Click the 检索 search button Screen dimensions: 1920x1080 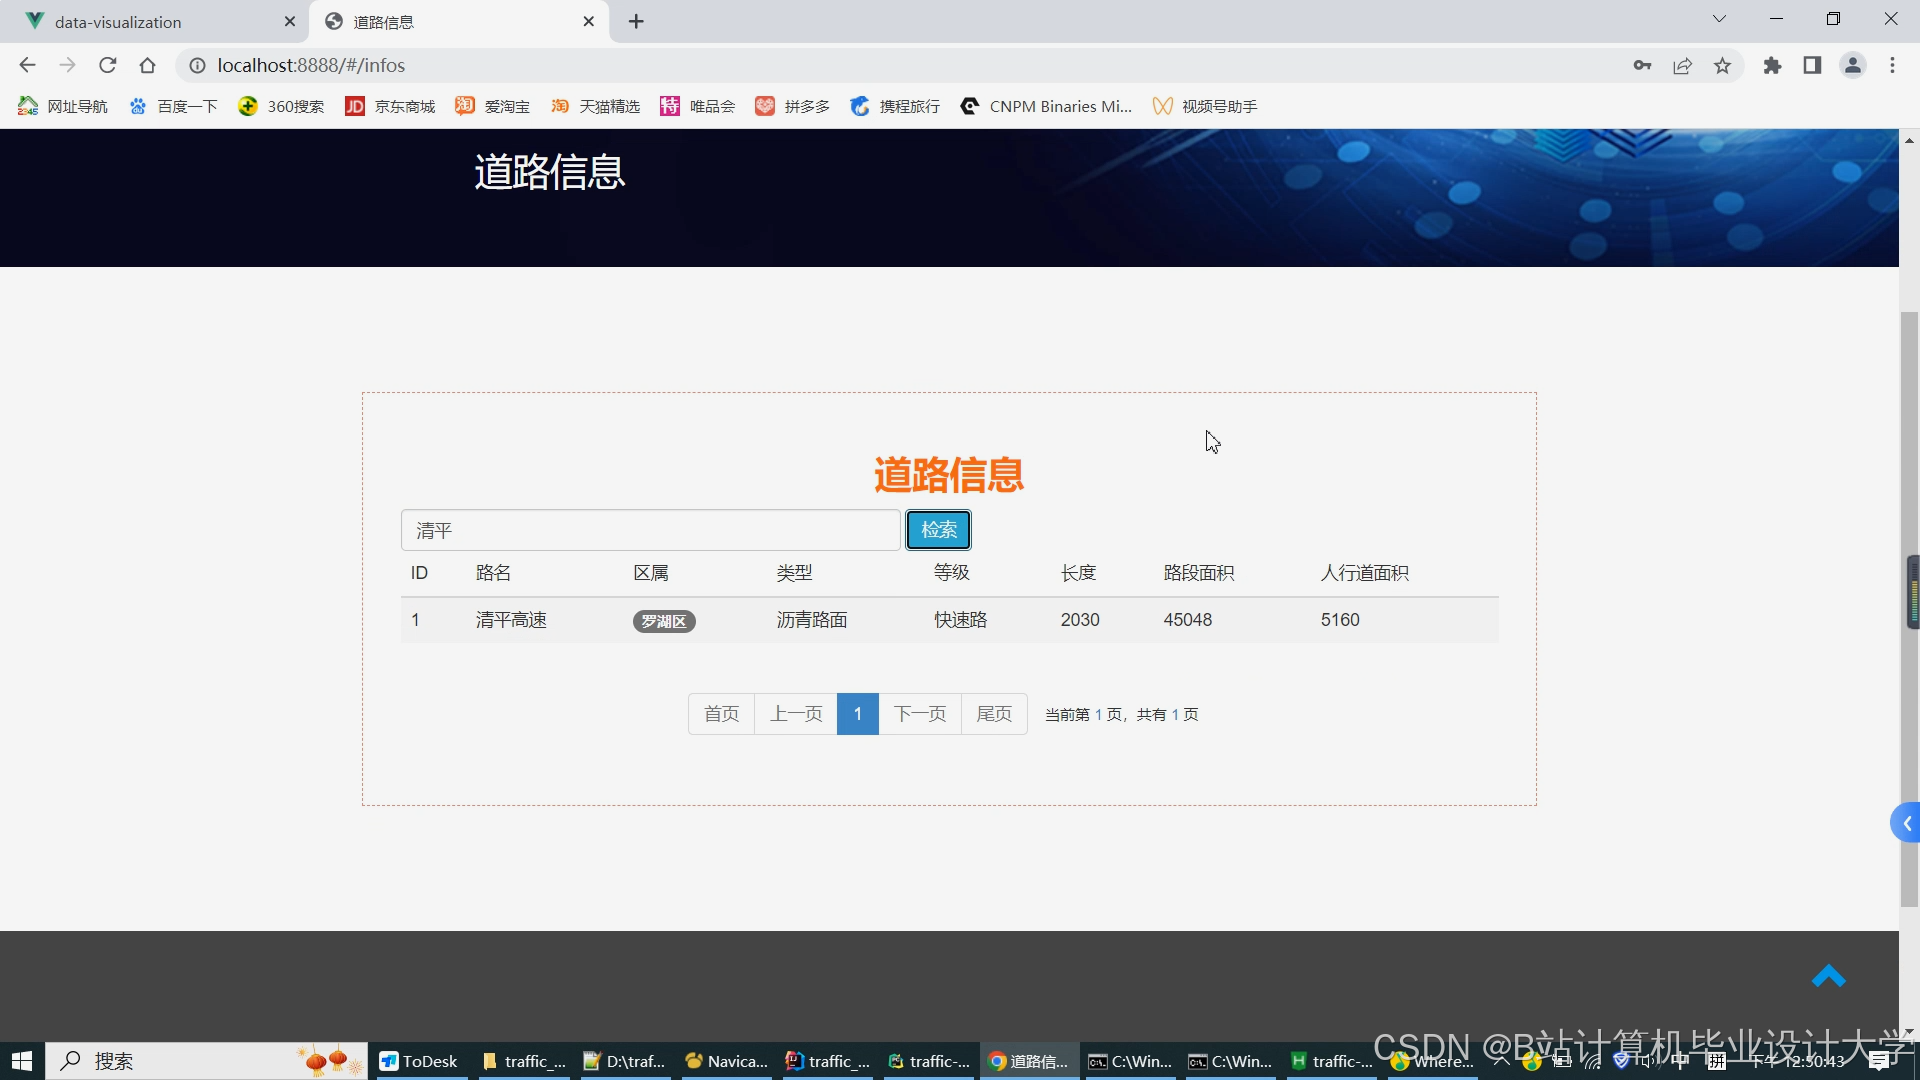(938, 530)
